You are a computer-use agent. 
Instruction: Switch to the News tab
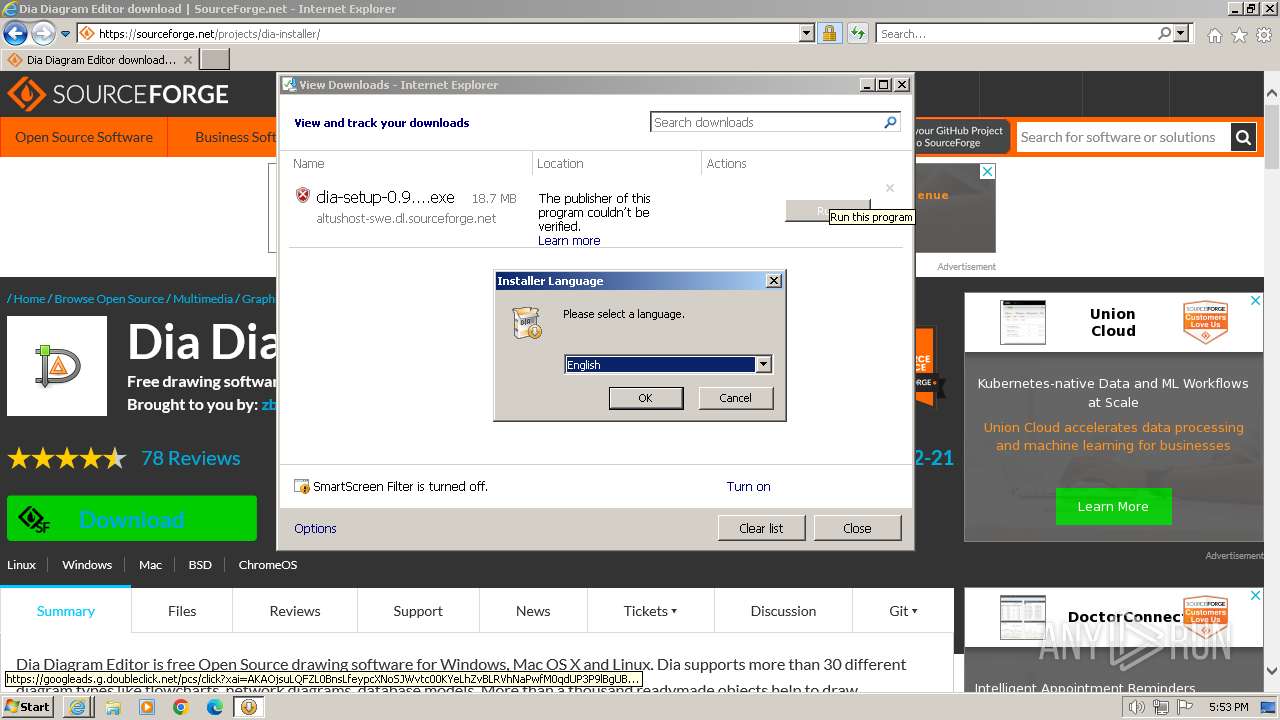[x=533, y=611]
